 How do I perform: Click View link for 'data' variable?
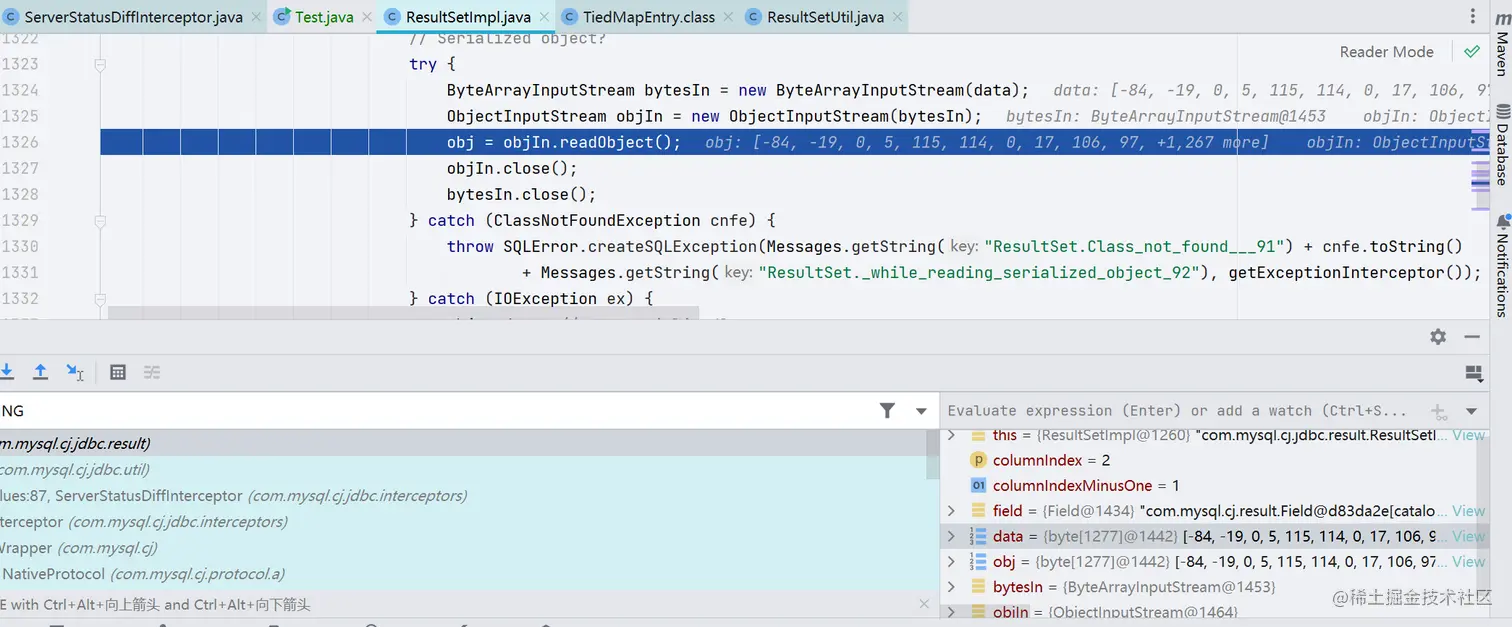click(x=1468, y=536)
